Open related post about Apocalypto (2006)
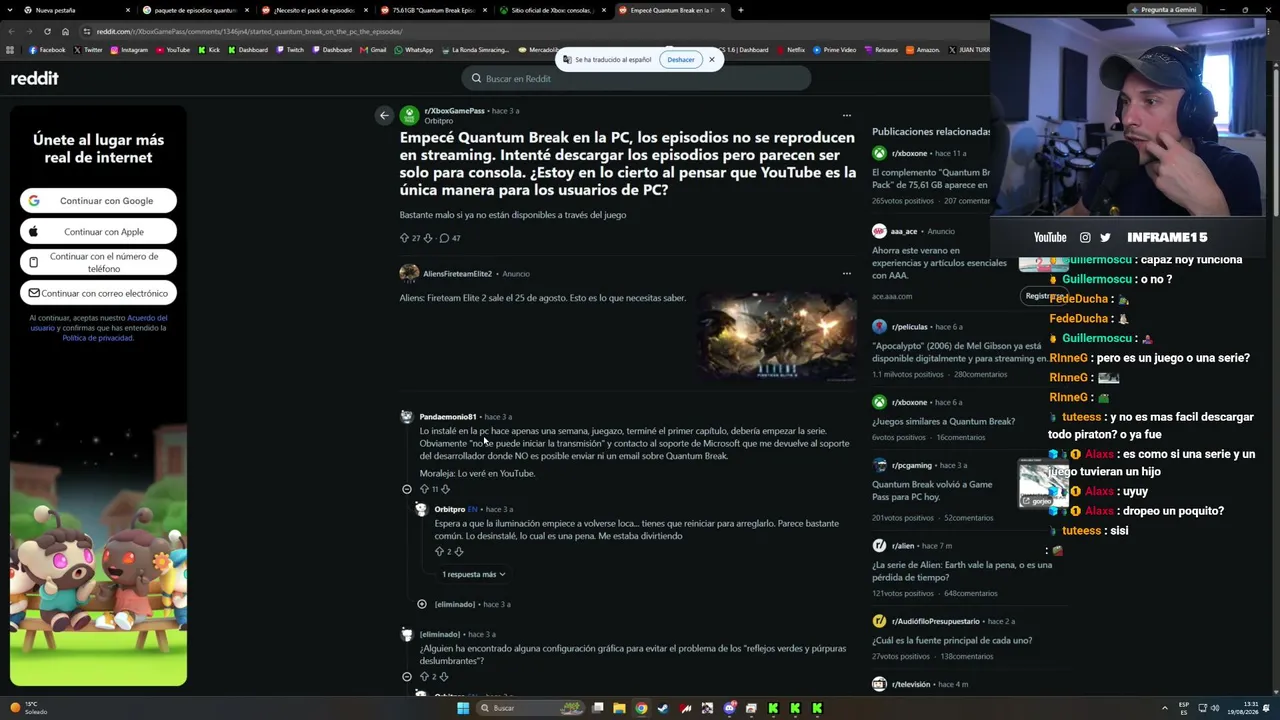The width and height of the screenshot is (1280, 720). (960, 352)
